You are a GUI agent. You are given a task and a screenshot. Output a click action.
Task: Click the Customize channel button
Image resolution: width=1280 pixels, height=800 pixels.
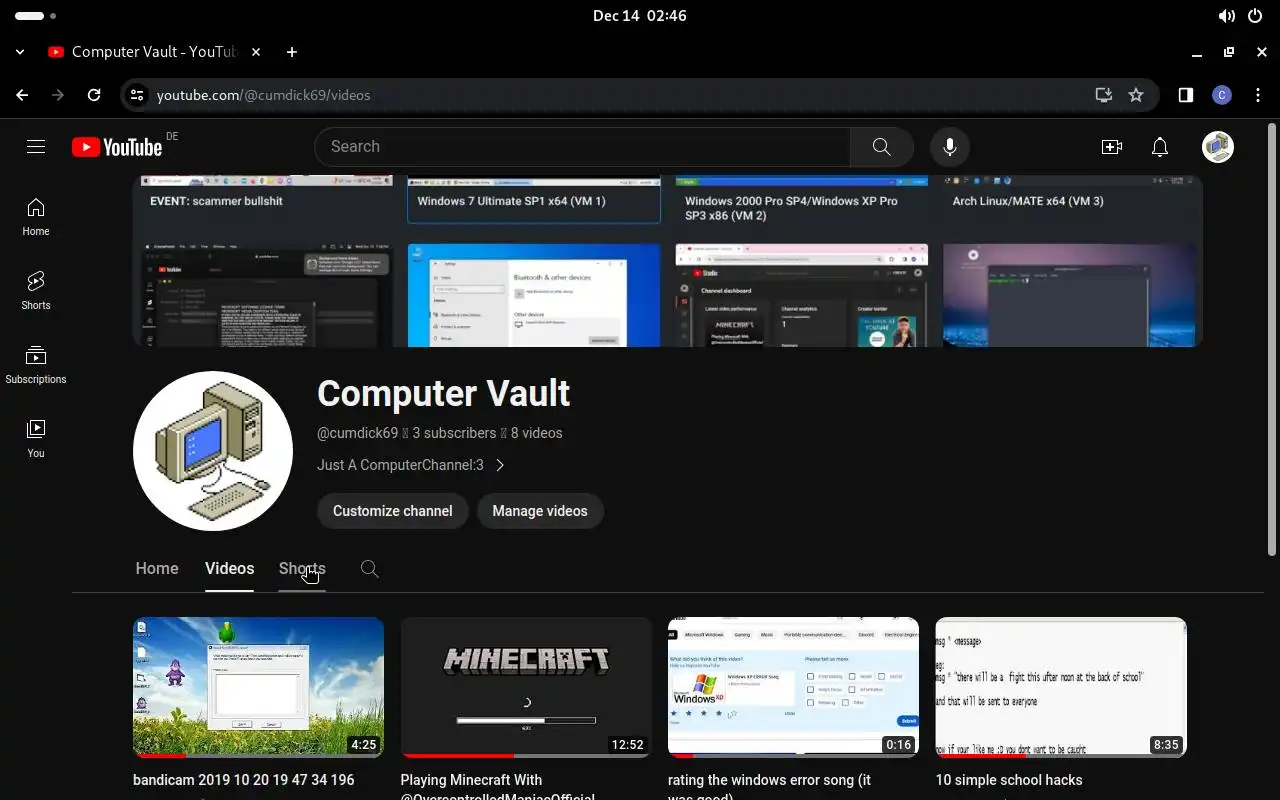click(x=392, y=511)
